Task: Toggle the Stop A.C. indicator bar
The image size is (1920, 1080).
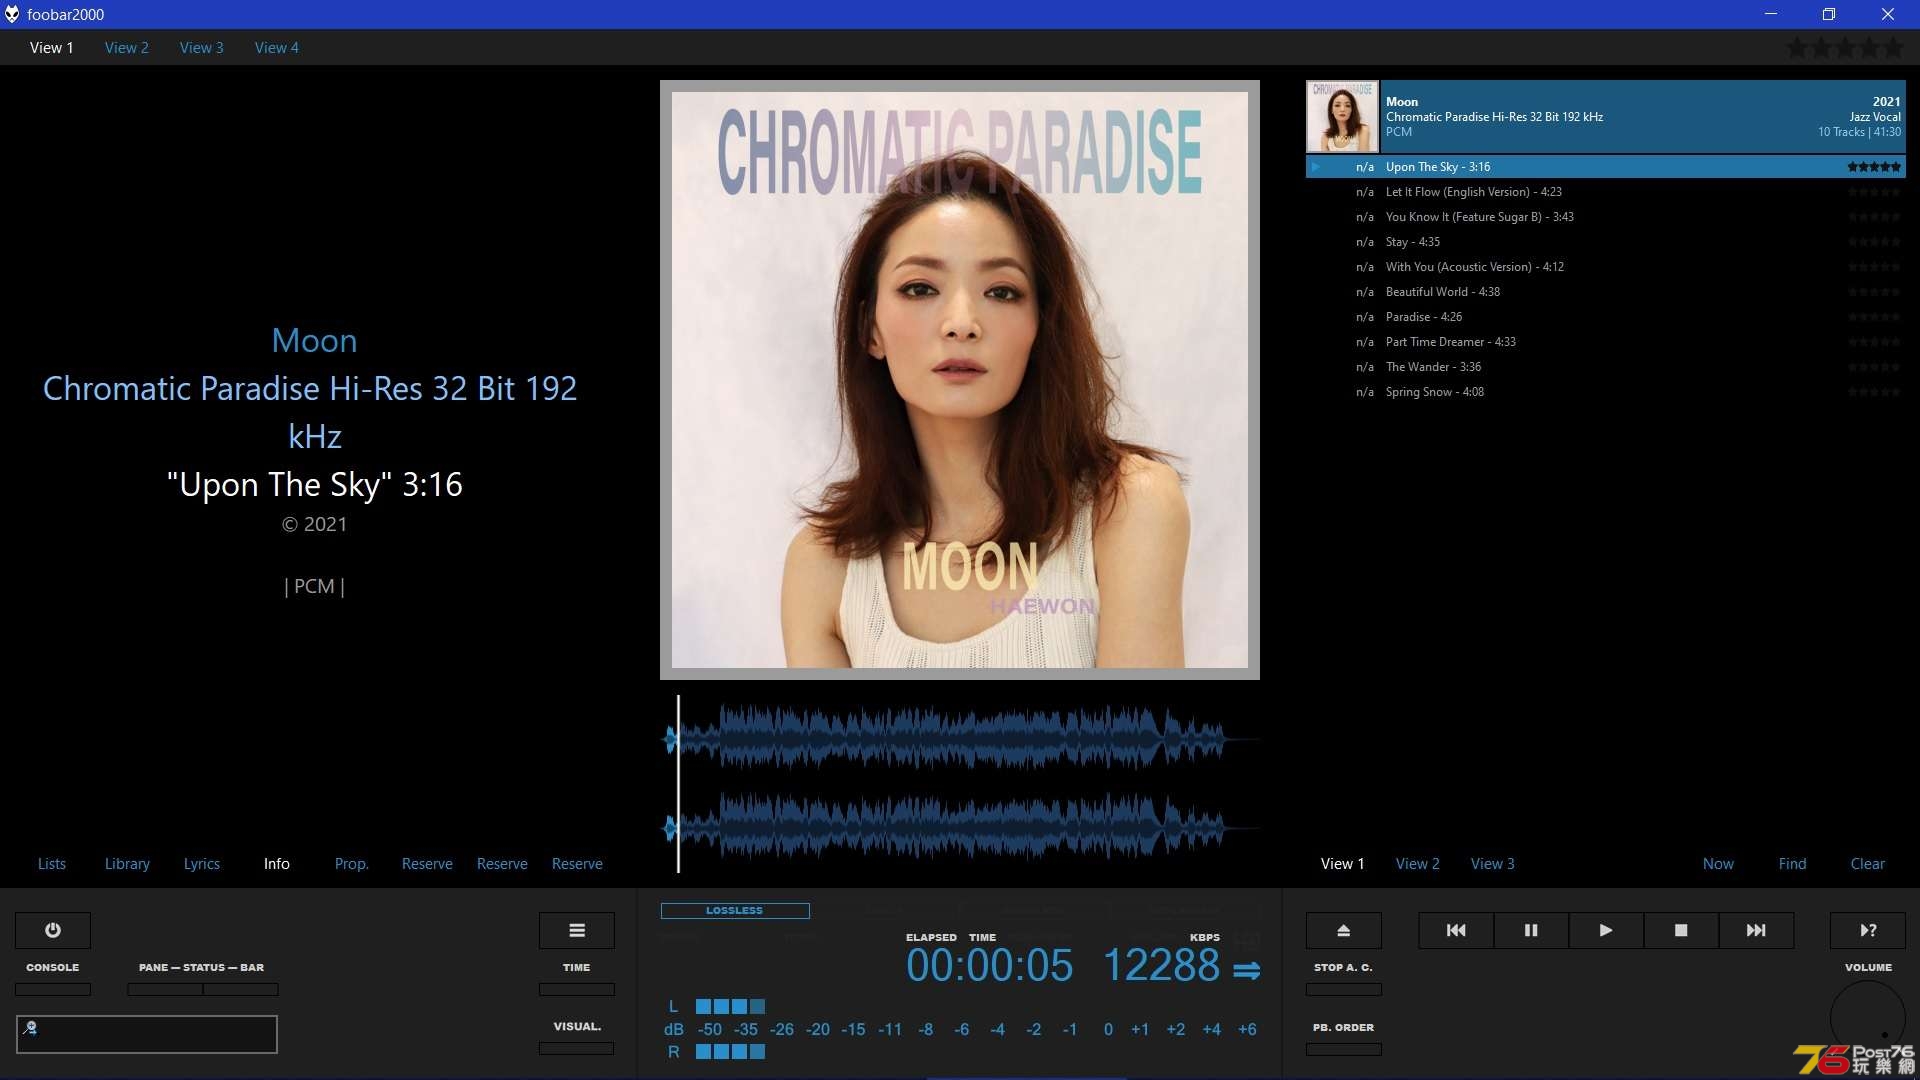Action: pos(1344,989)
